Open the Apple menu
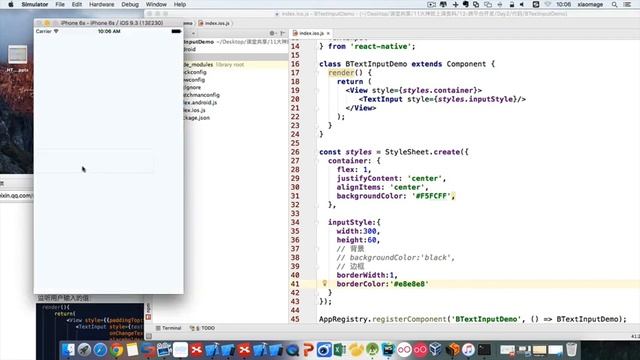Viewport: 640px width, 360px height. [x=11, y=4]
